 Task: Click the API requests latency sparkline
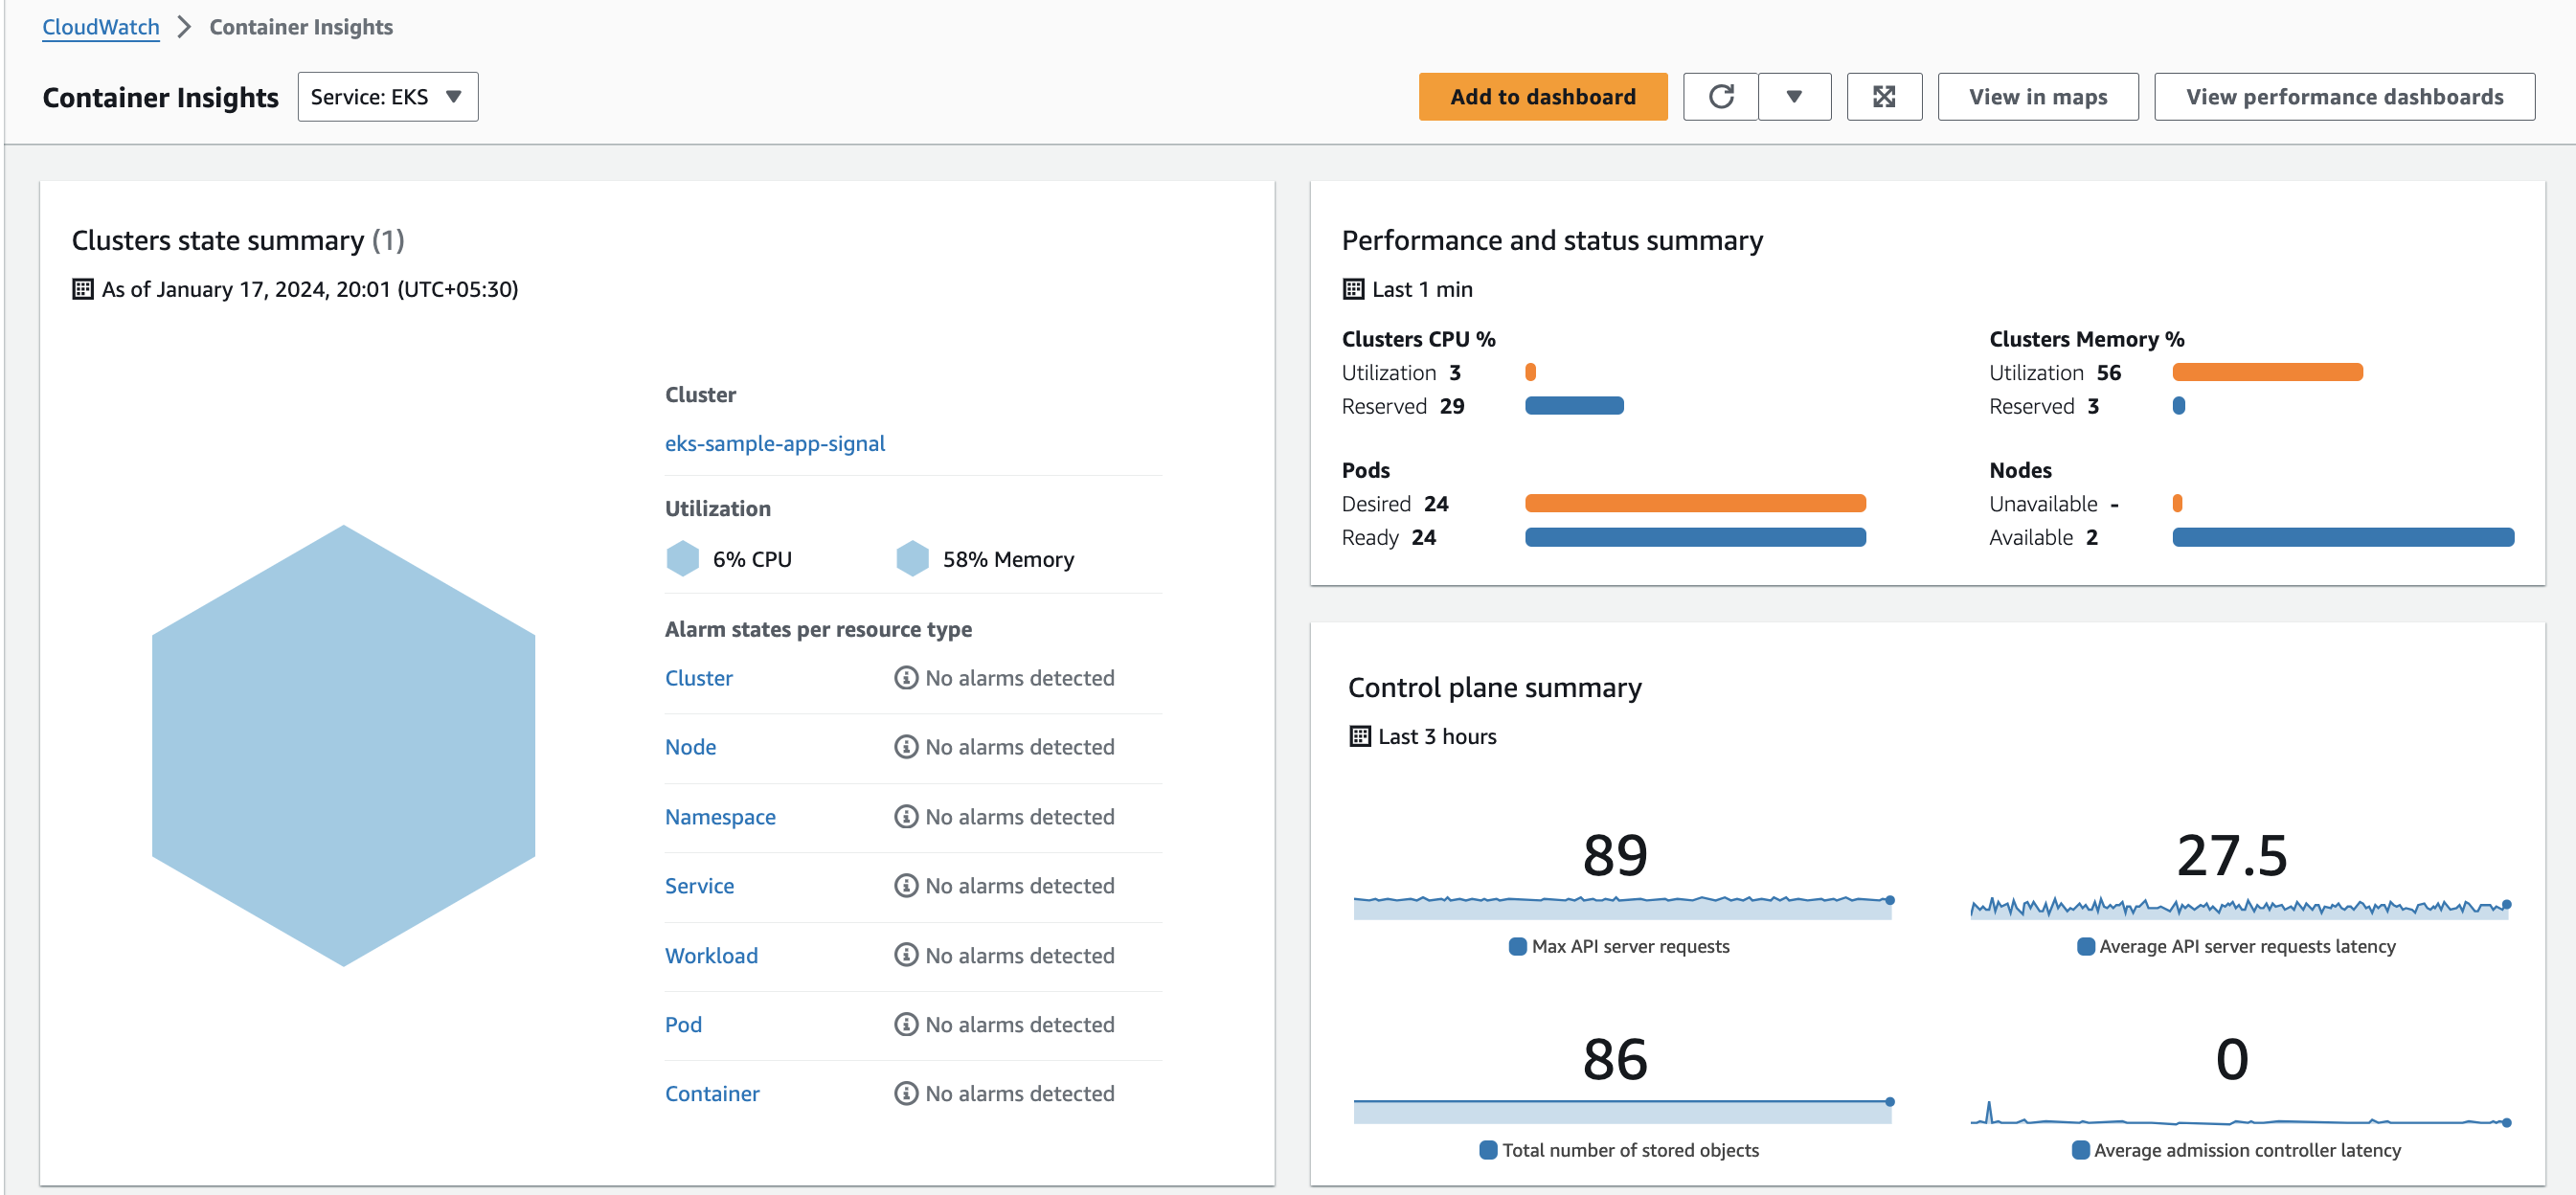[2240, 907]
